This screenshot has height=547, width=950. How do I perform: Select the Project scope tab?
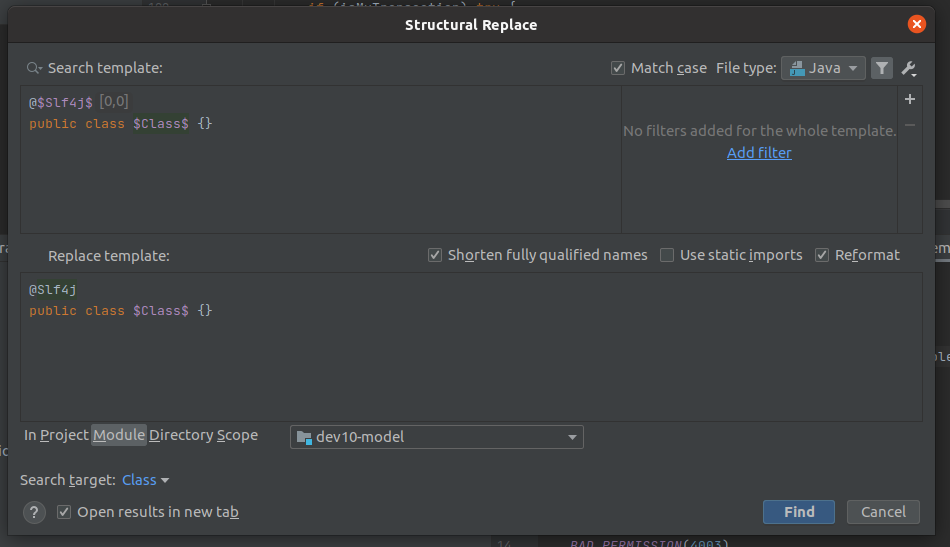coord(65,435)
